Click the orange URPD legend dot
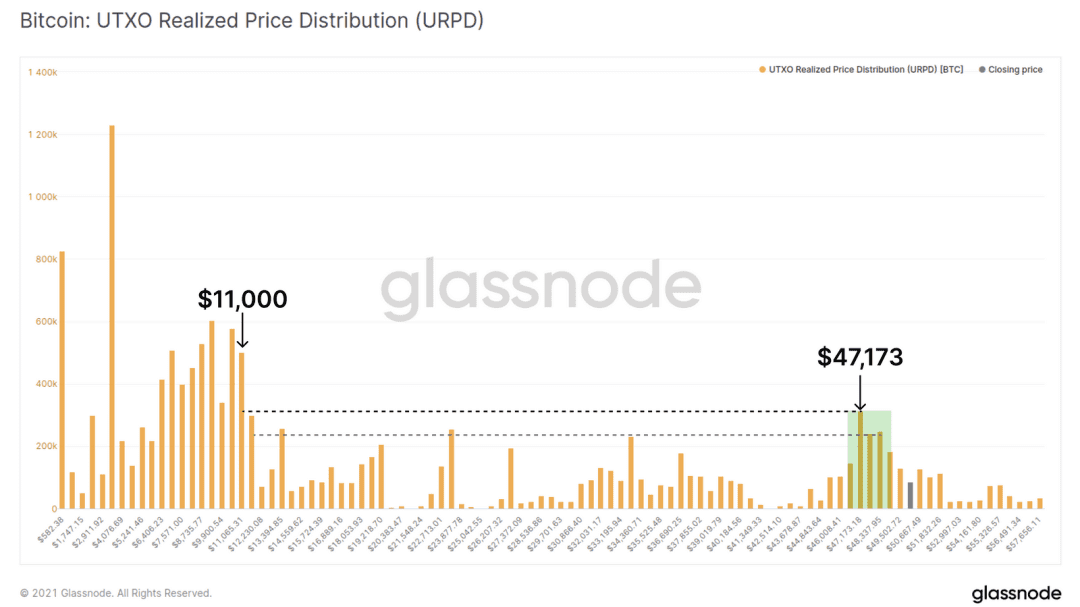Screen dimensions: 1080x607 [x=762, y=70]
